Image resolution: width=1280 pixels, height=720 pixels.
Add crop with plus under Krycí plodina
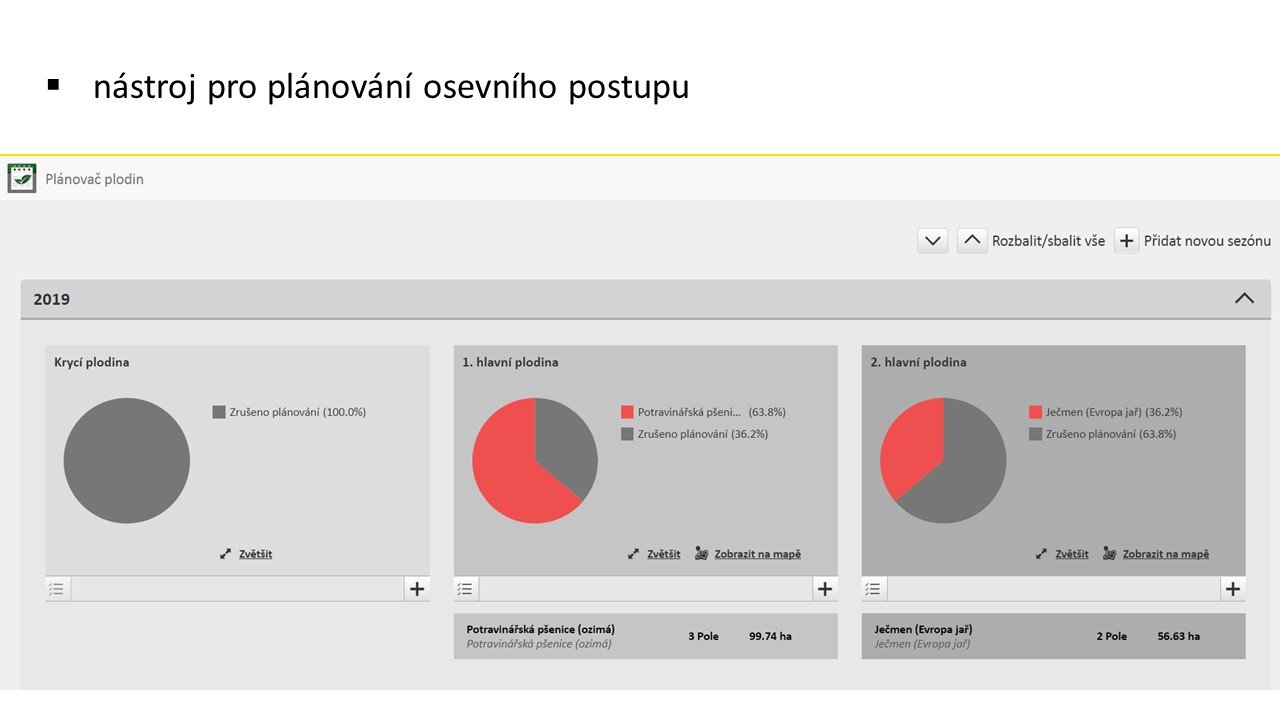(x=417, y=589)
